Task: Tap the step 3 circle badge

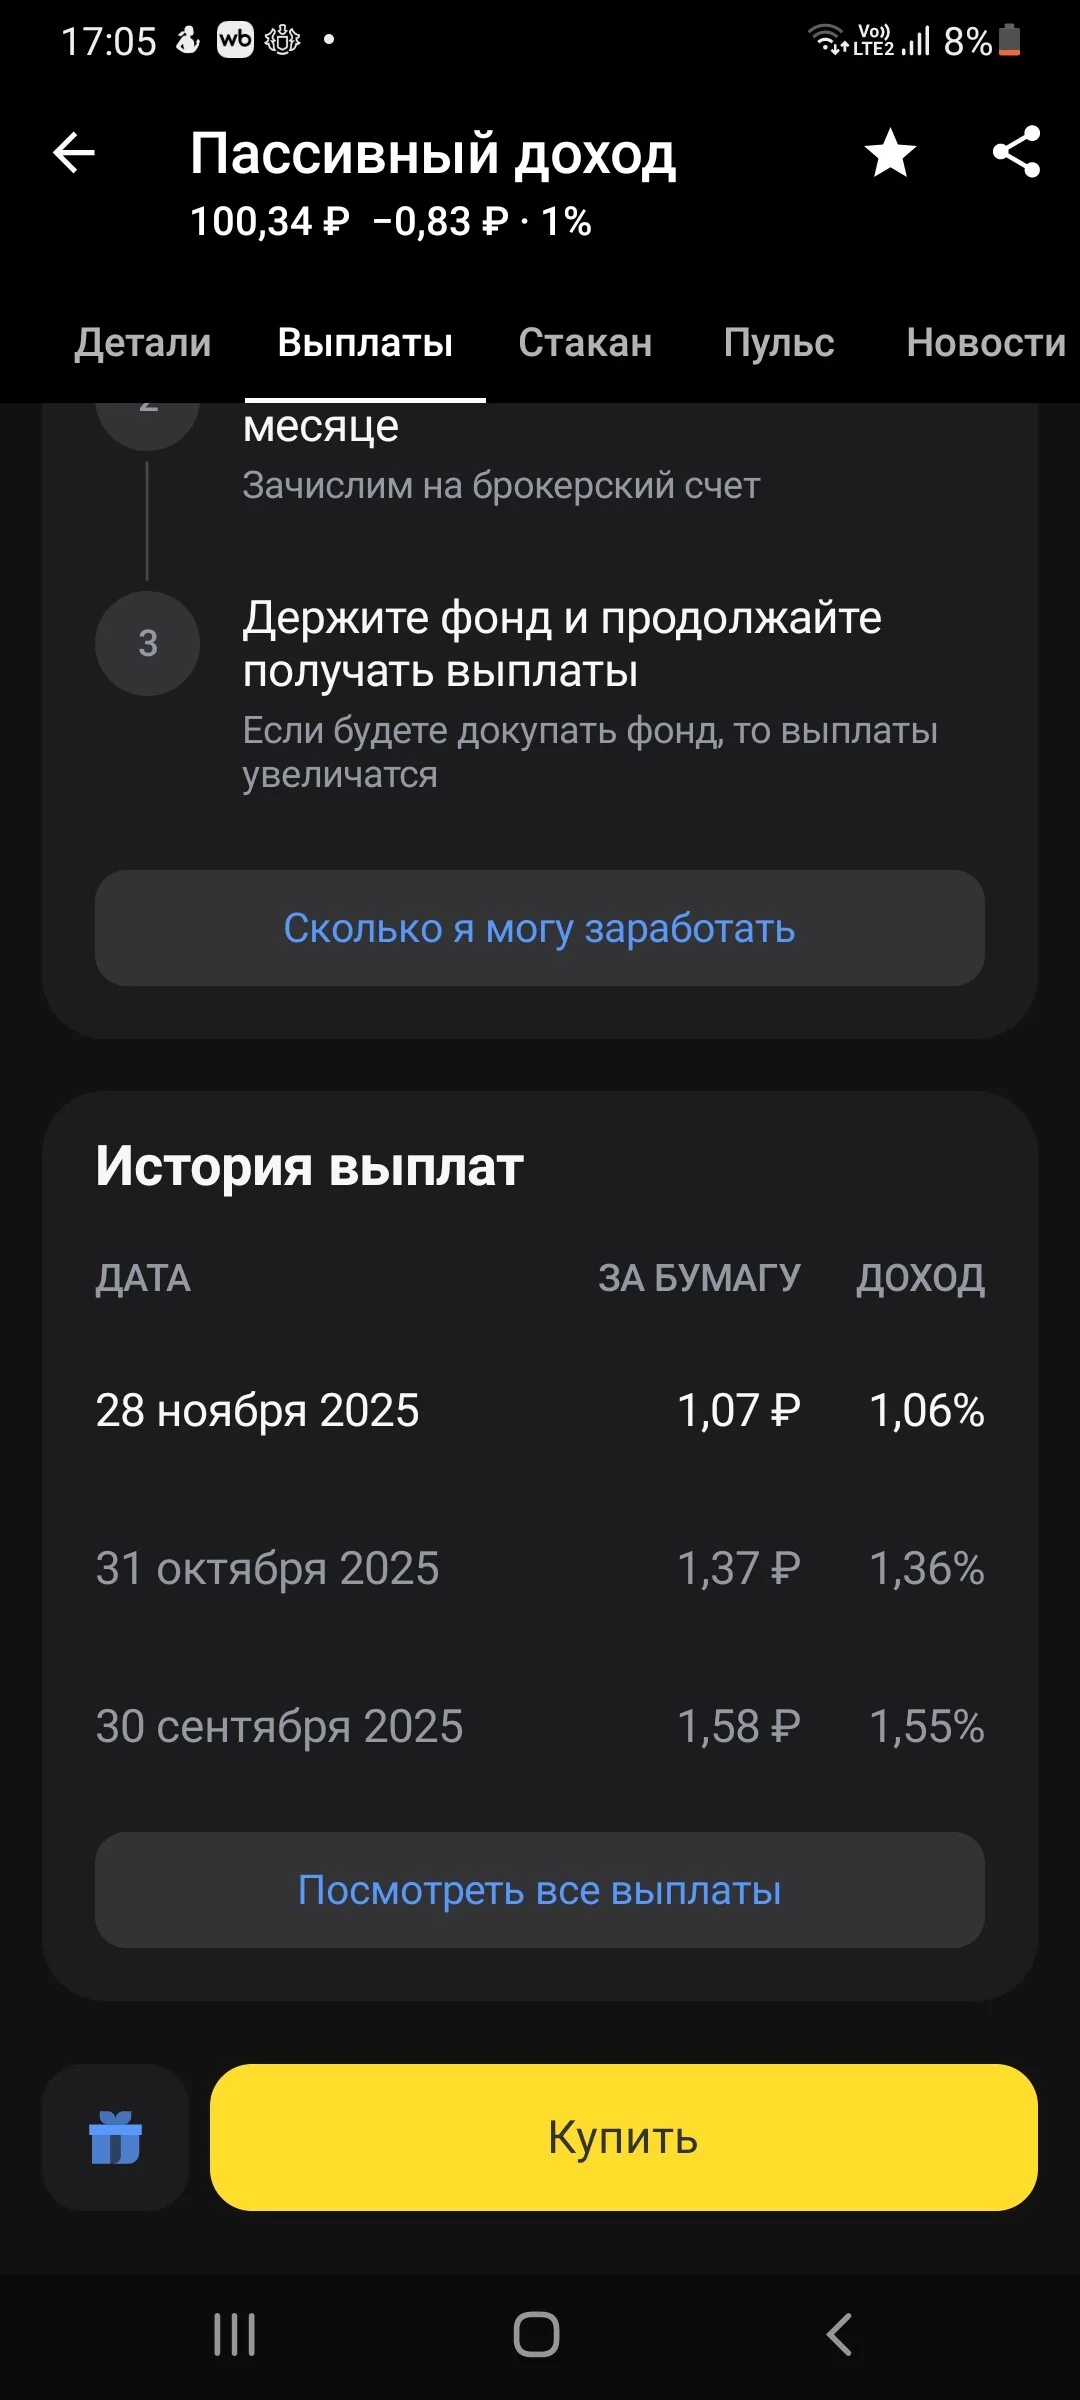Action: (x=148, y=643)
